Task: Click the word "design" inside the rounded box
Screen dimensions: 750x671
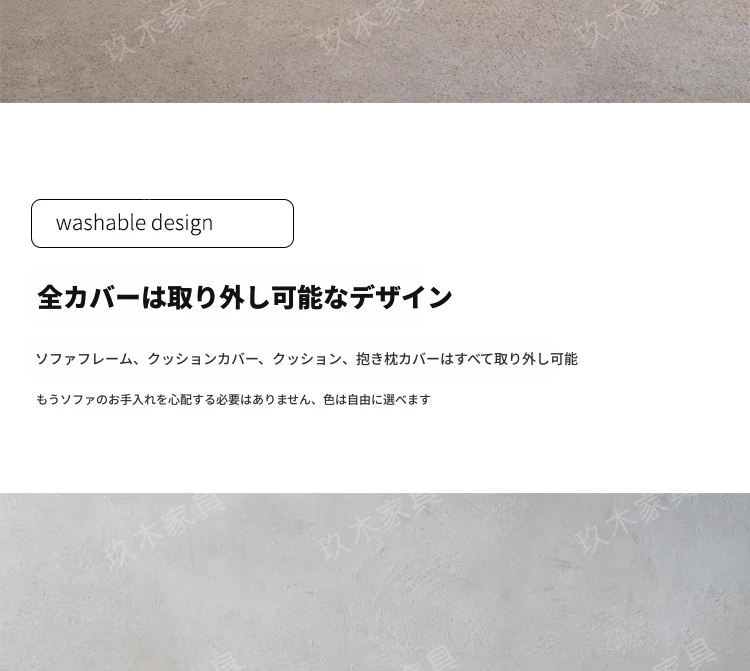Action: (x=182, y=223)
